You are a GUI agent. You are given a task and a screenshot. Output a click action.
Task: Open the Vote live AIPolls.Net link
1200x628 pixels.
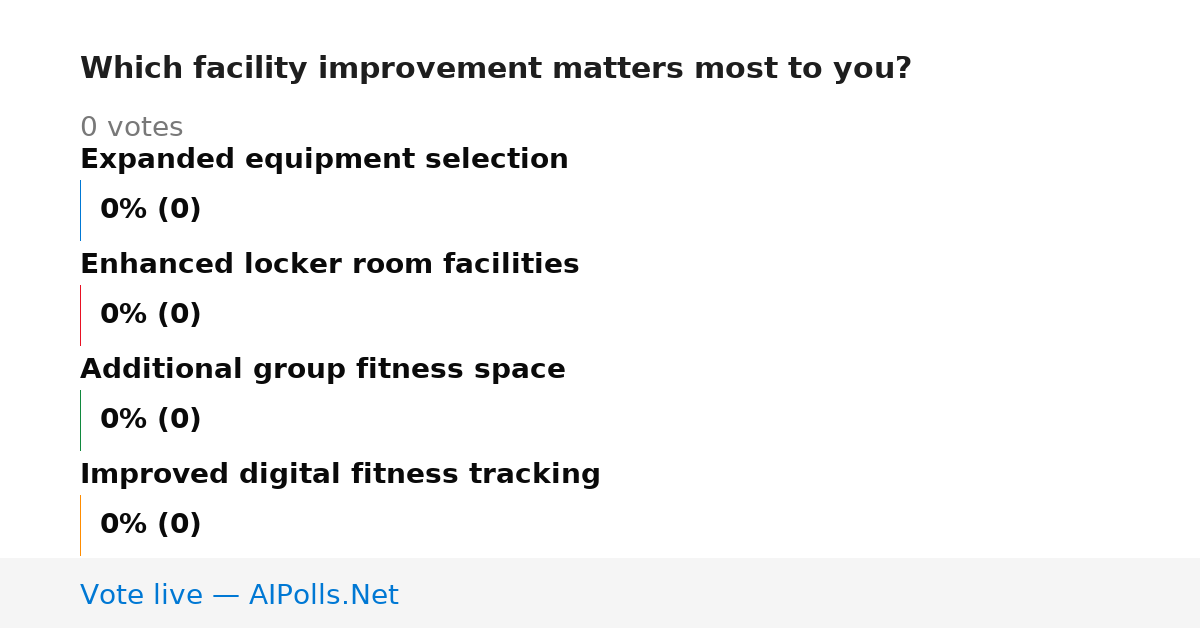239,596
